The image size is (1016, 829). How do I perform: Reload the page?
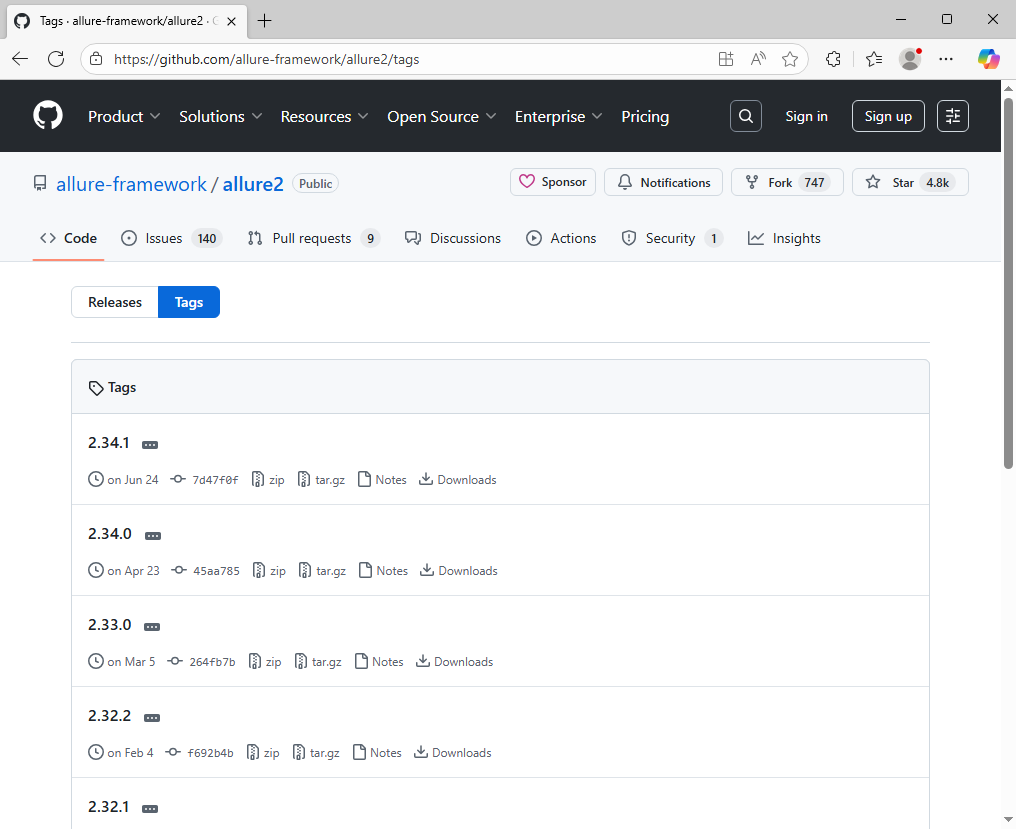pos(56,59)
